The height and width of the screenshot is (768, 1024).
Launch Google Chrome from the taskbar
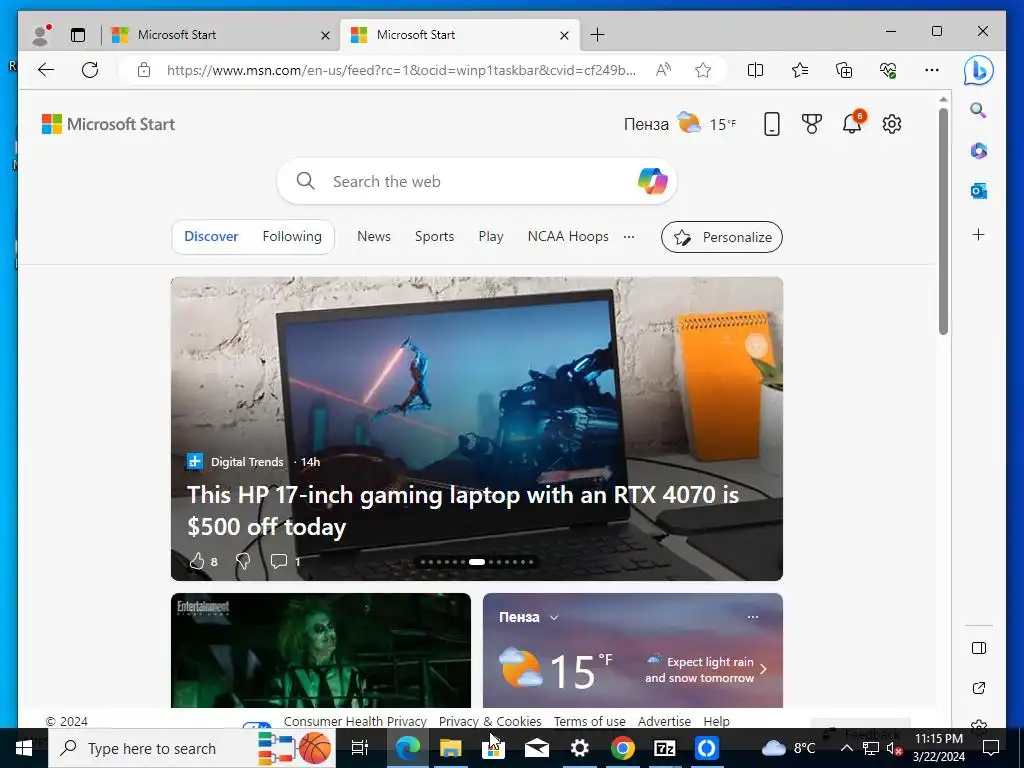pyautogui.click(x=622, y=748)
